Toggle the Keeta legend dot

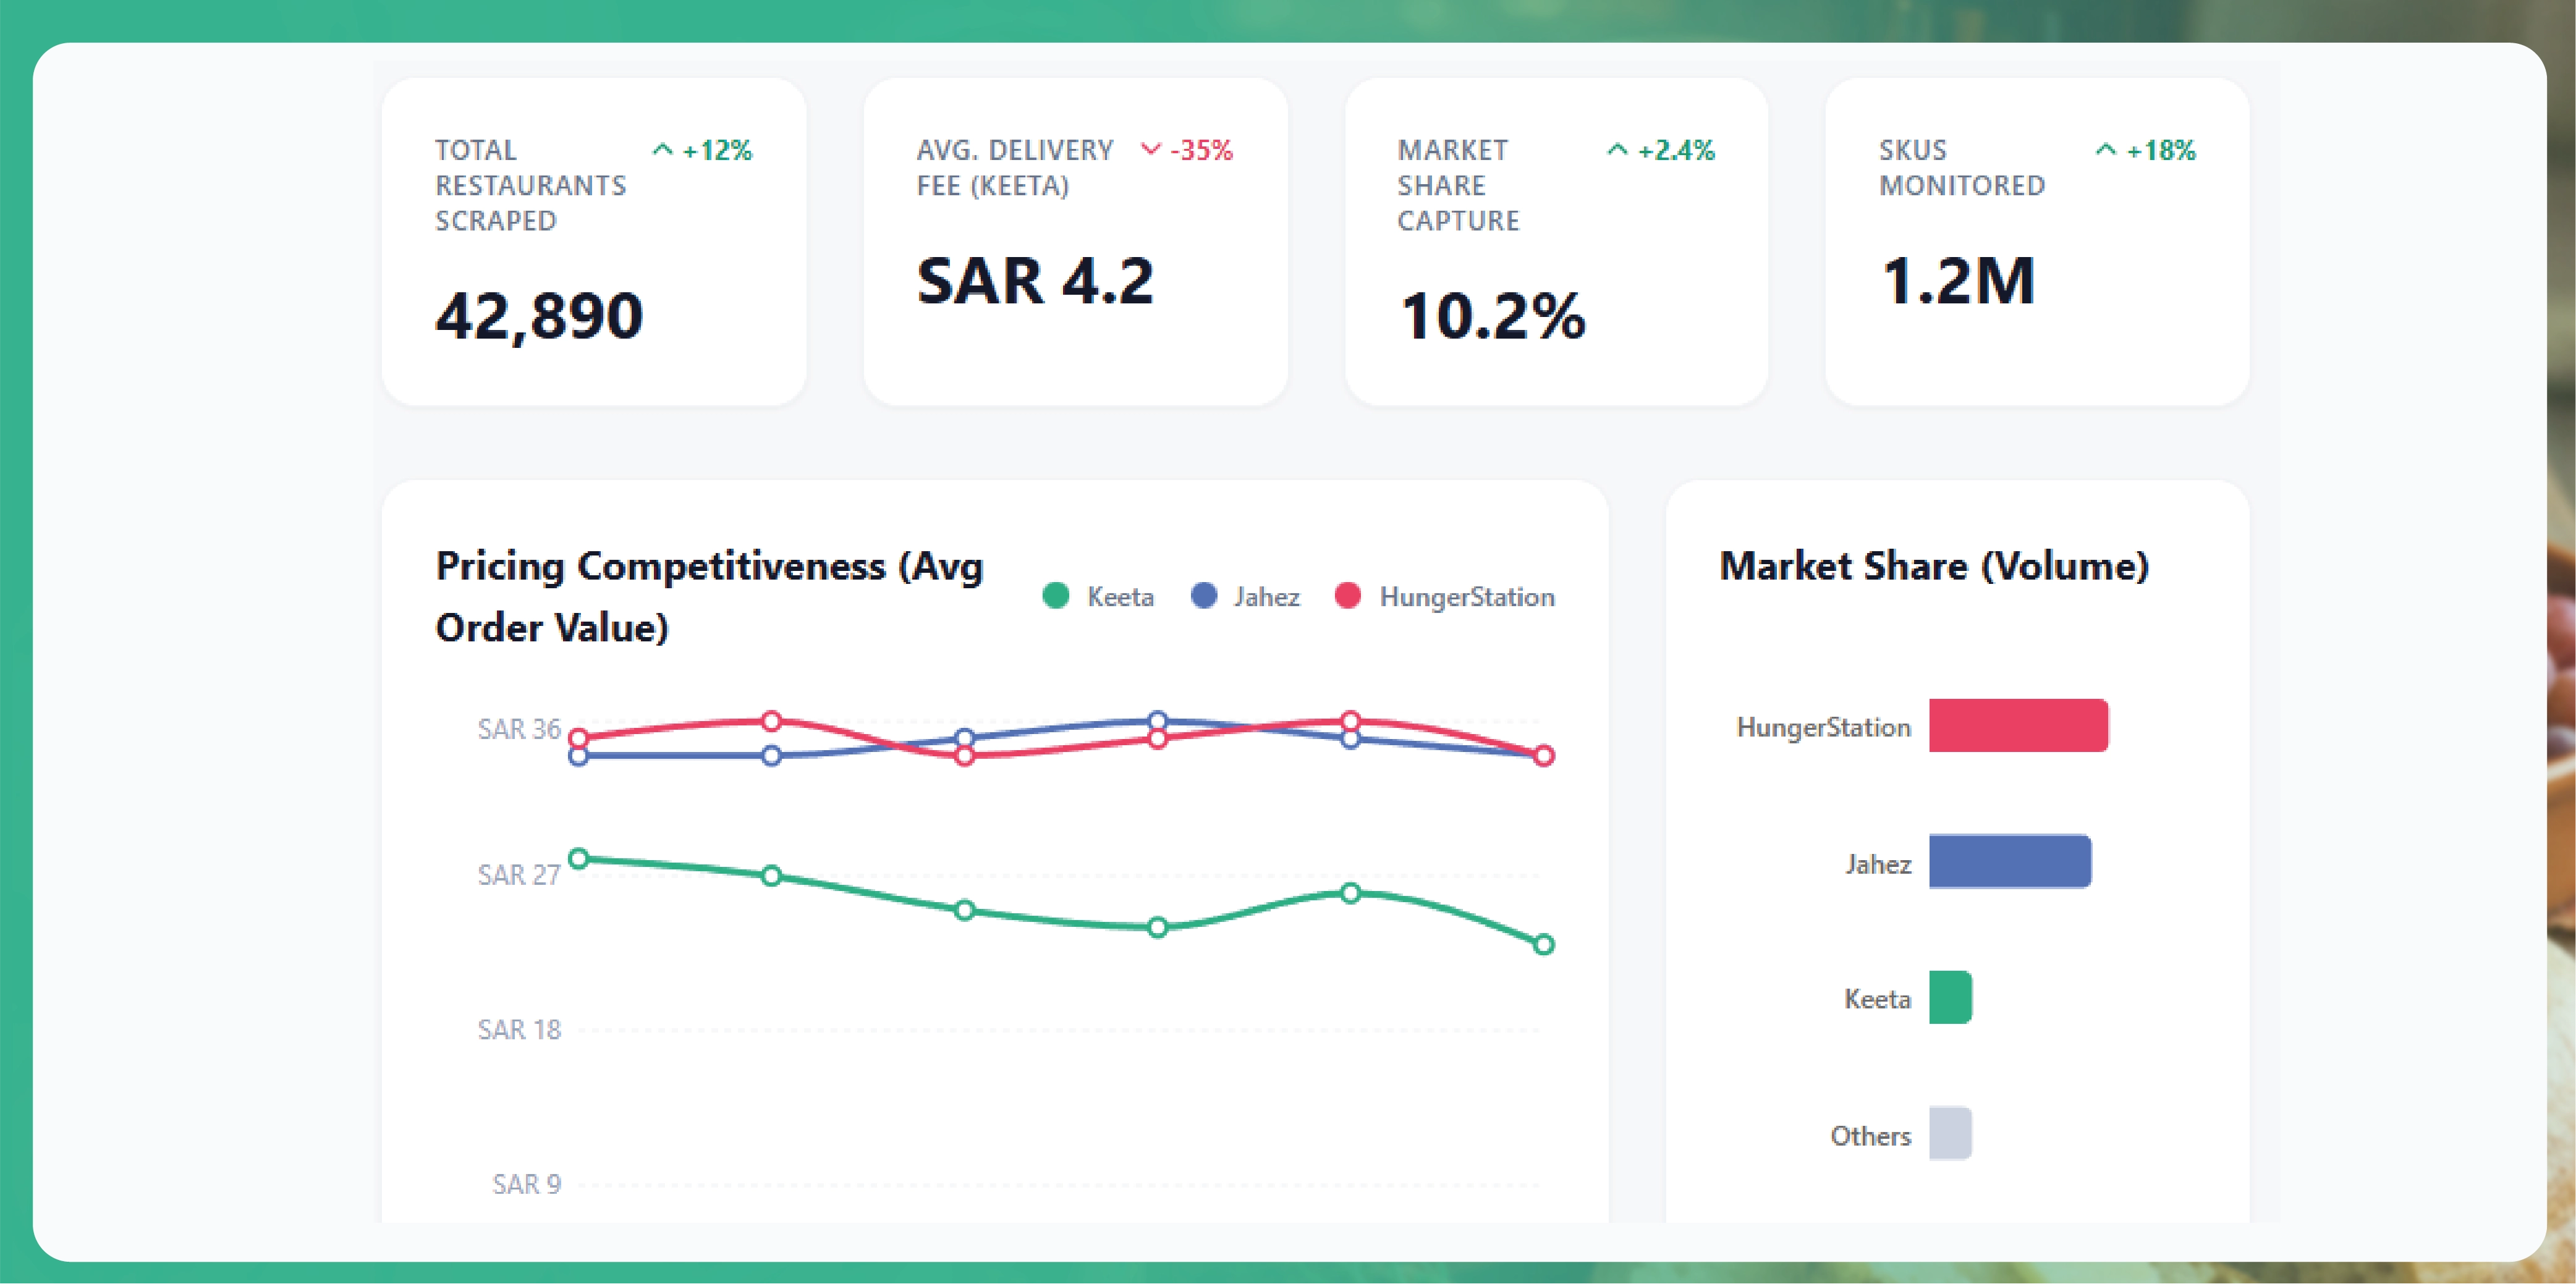pos(1055,596)
